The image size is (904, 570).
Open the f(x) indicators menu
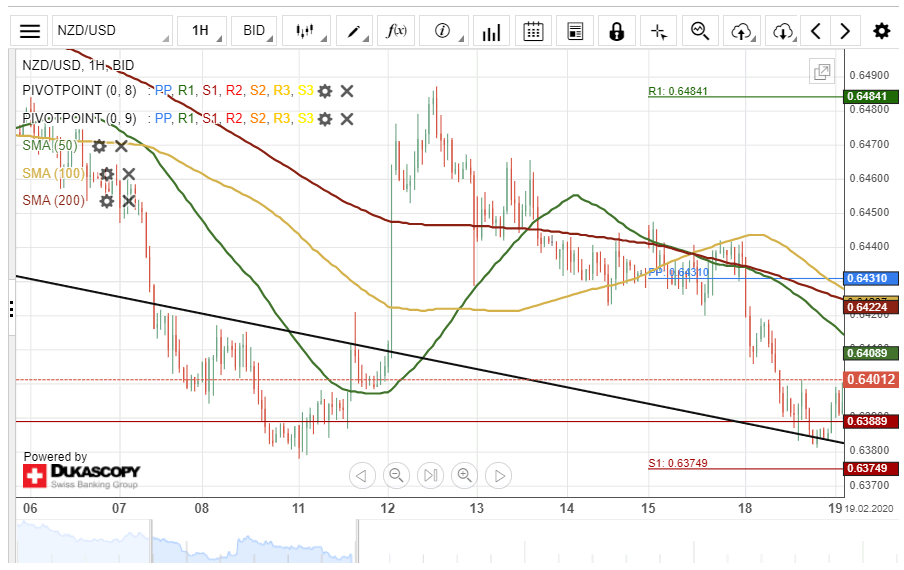(397, 31)
